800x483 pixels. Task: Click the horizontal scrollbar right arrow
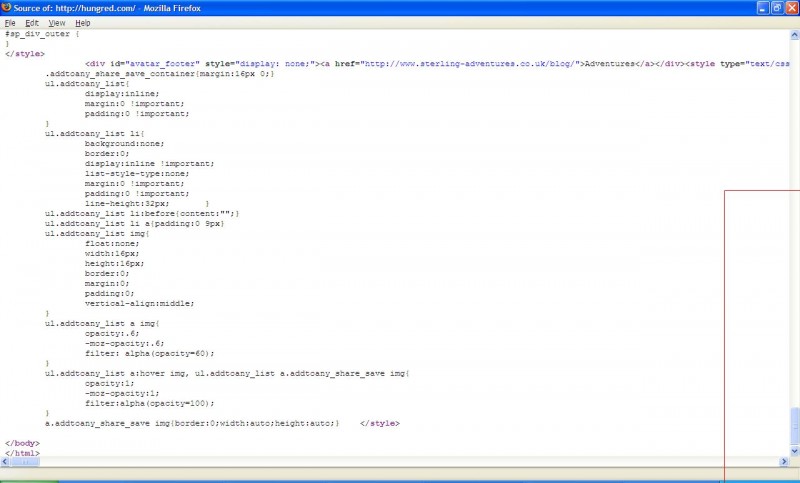(784, 462)
